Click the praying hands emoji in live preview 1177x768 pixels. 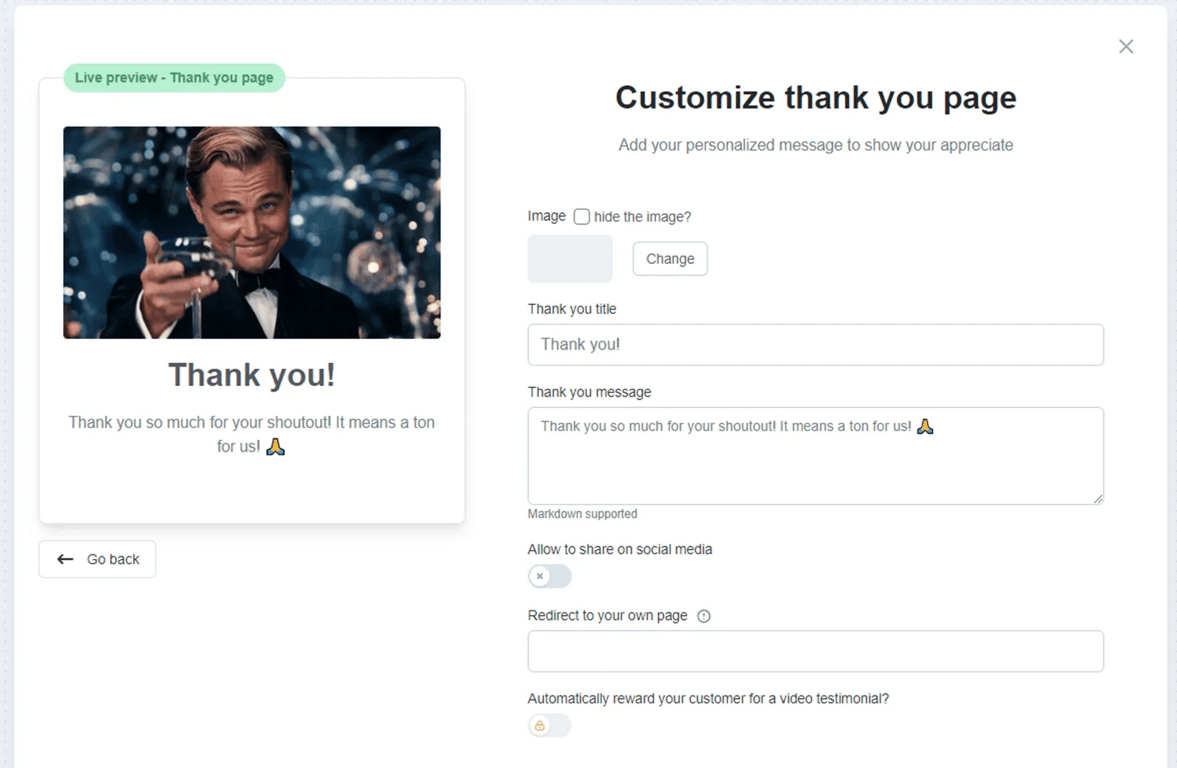(x=275, y=446)
